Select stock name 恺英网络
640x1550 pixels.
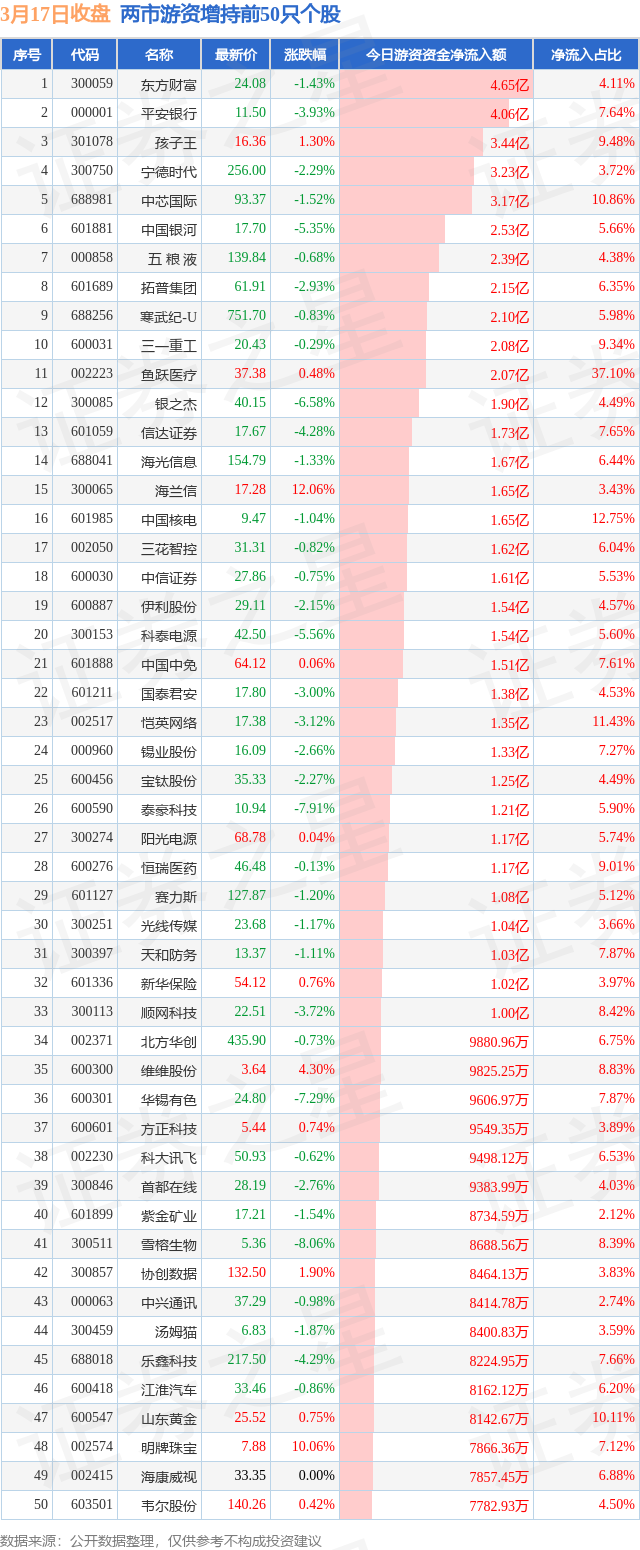point(169,722)
